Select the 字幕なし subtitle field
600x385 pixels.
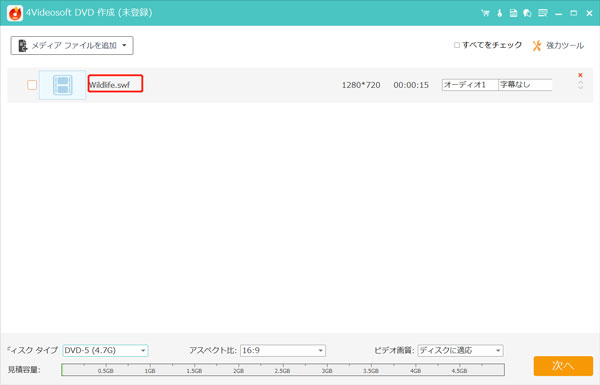525,85
